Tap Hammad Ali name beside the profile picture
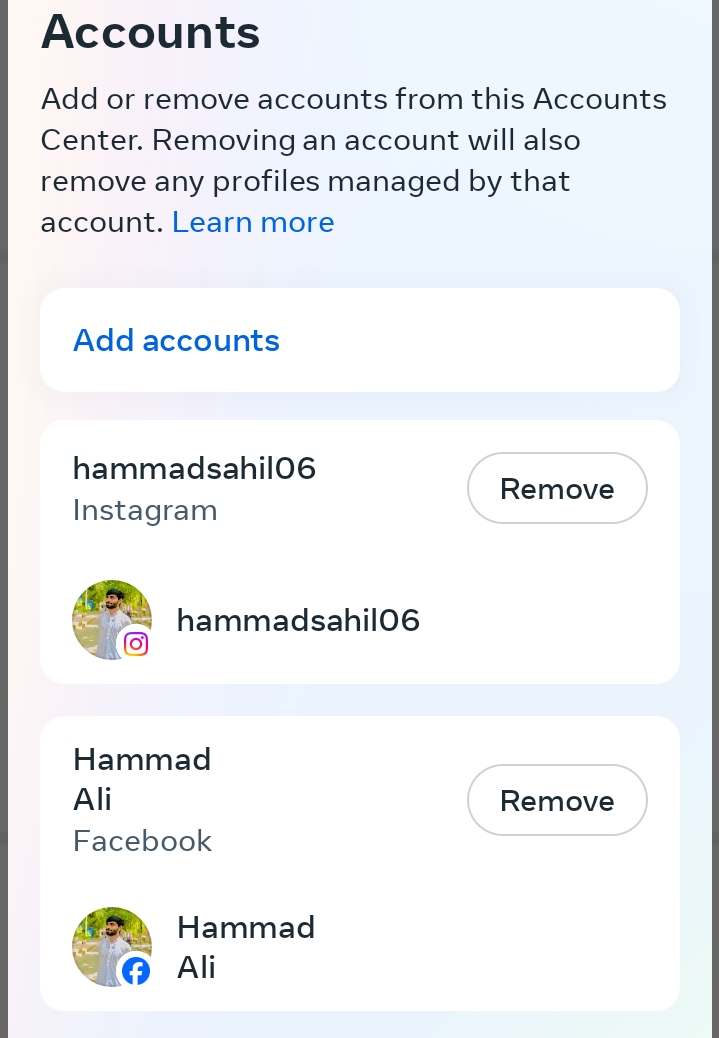 click(x=245, y=947)
